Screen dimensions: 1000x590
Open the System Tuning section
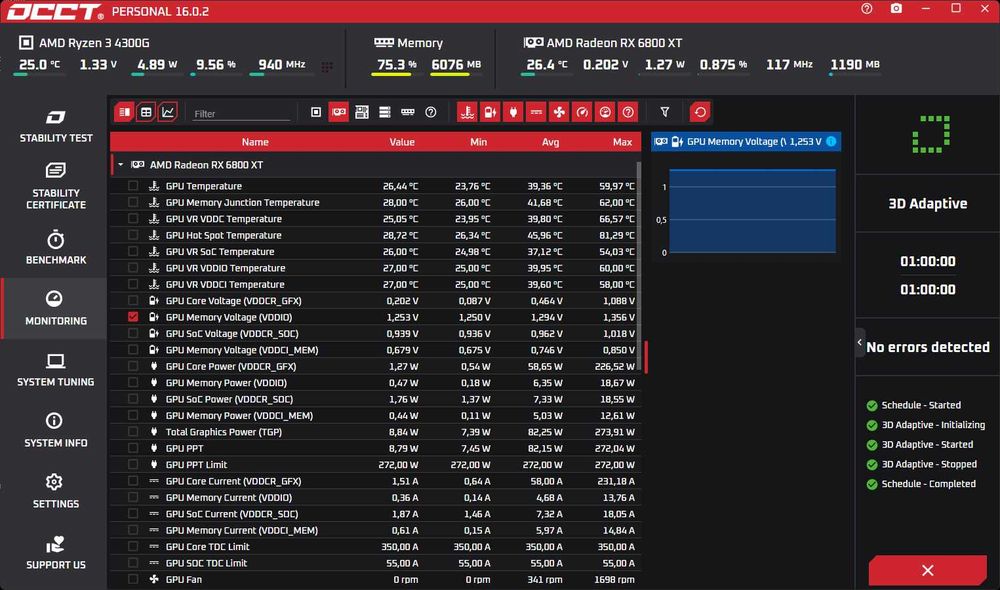coord(55,370)
